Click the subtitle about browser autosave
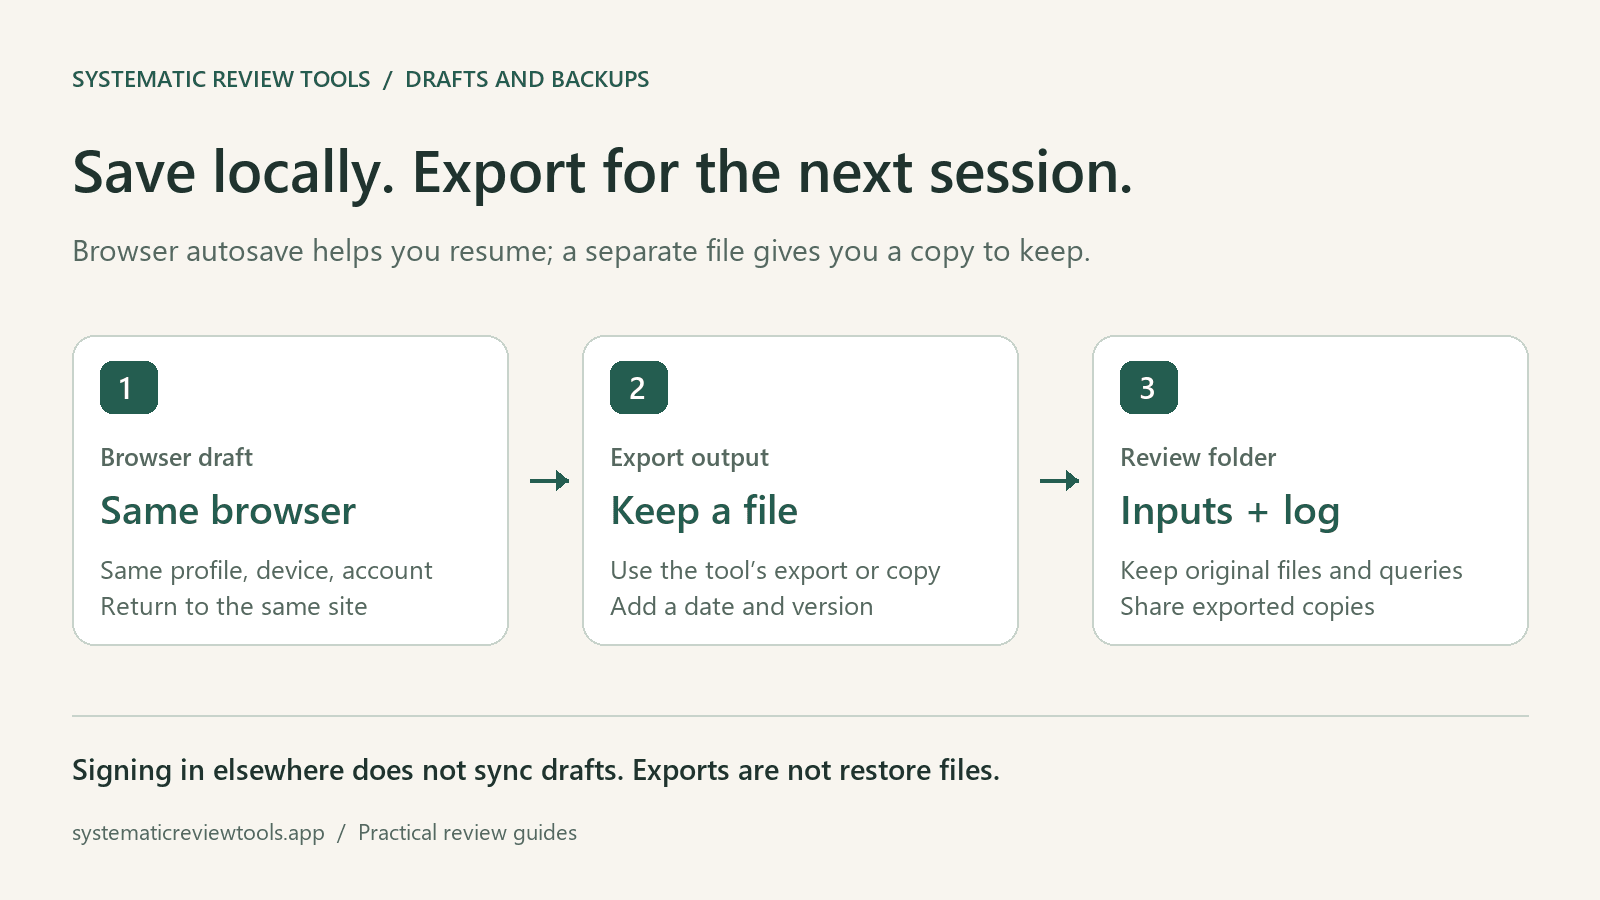The height and width of the screenshot is (900, 1600). click(581, 251)
